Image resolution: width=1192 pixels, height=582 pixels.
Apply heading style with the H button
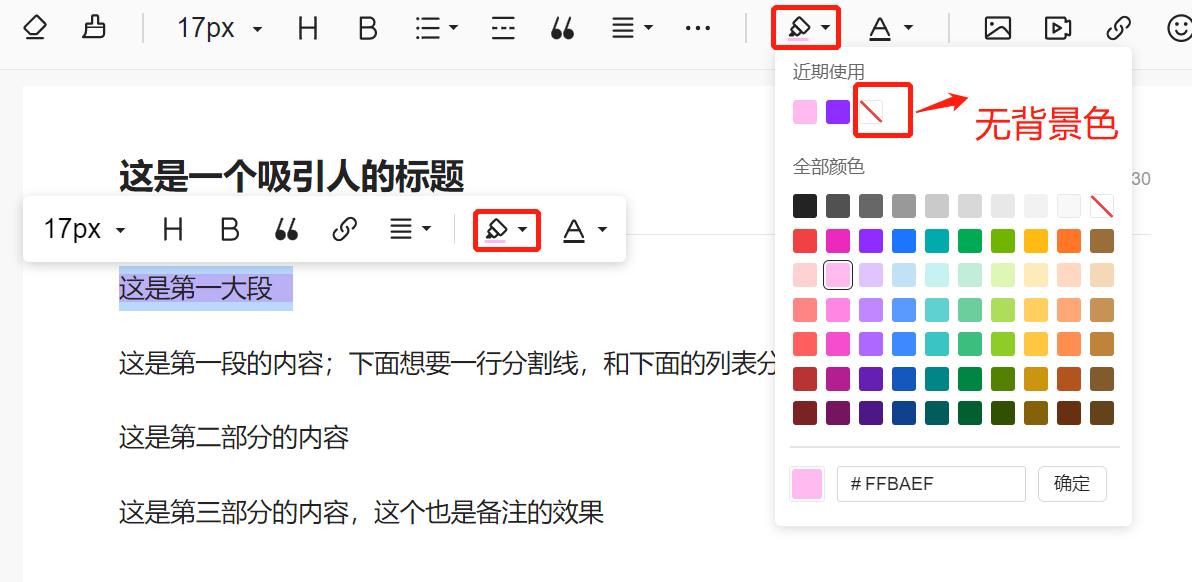(307, 28)
